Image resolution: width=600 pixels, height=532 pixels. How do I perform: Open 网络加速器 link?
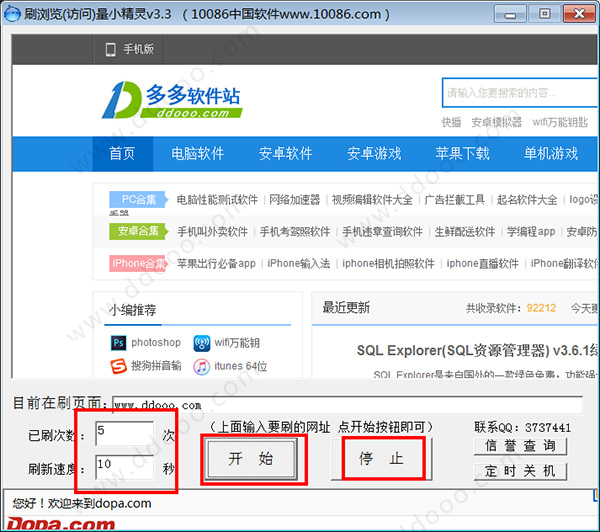coord(294,200)
